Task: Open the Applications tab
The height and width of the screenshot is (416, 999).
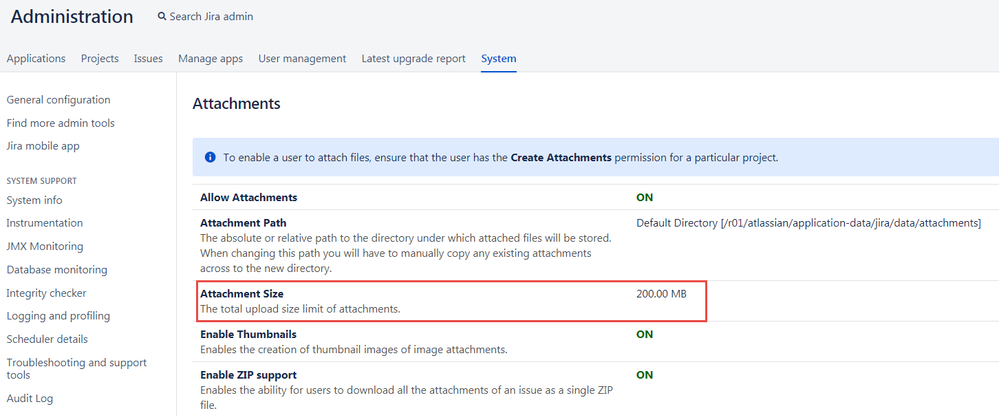Action: click(x=36, y=59)
